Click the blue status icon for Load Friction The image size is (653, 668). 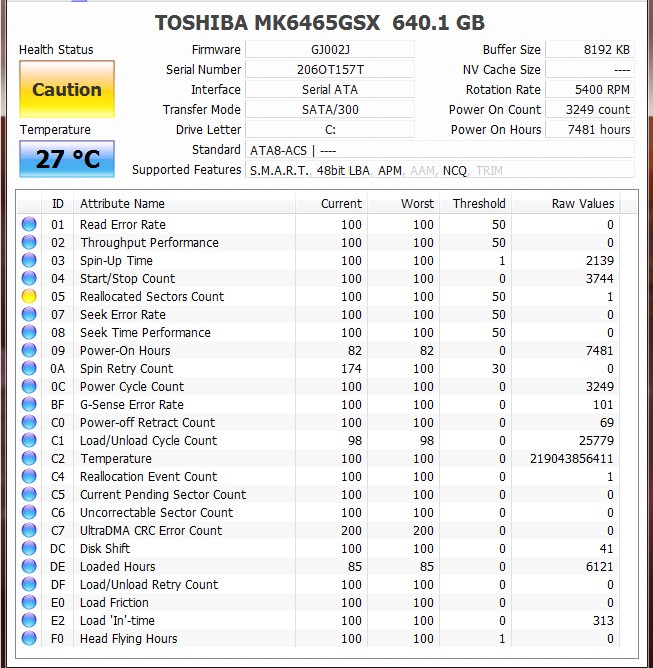(29, 602)
